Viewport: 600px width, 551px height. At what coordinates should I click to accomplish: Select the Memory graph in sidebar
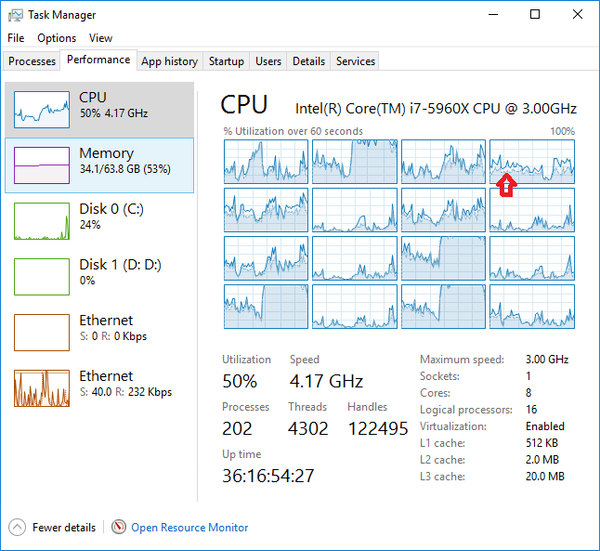click(42, 165)
